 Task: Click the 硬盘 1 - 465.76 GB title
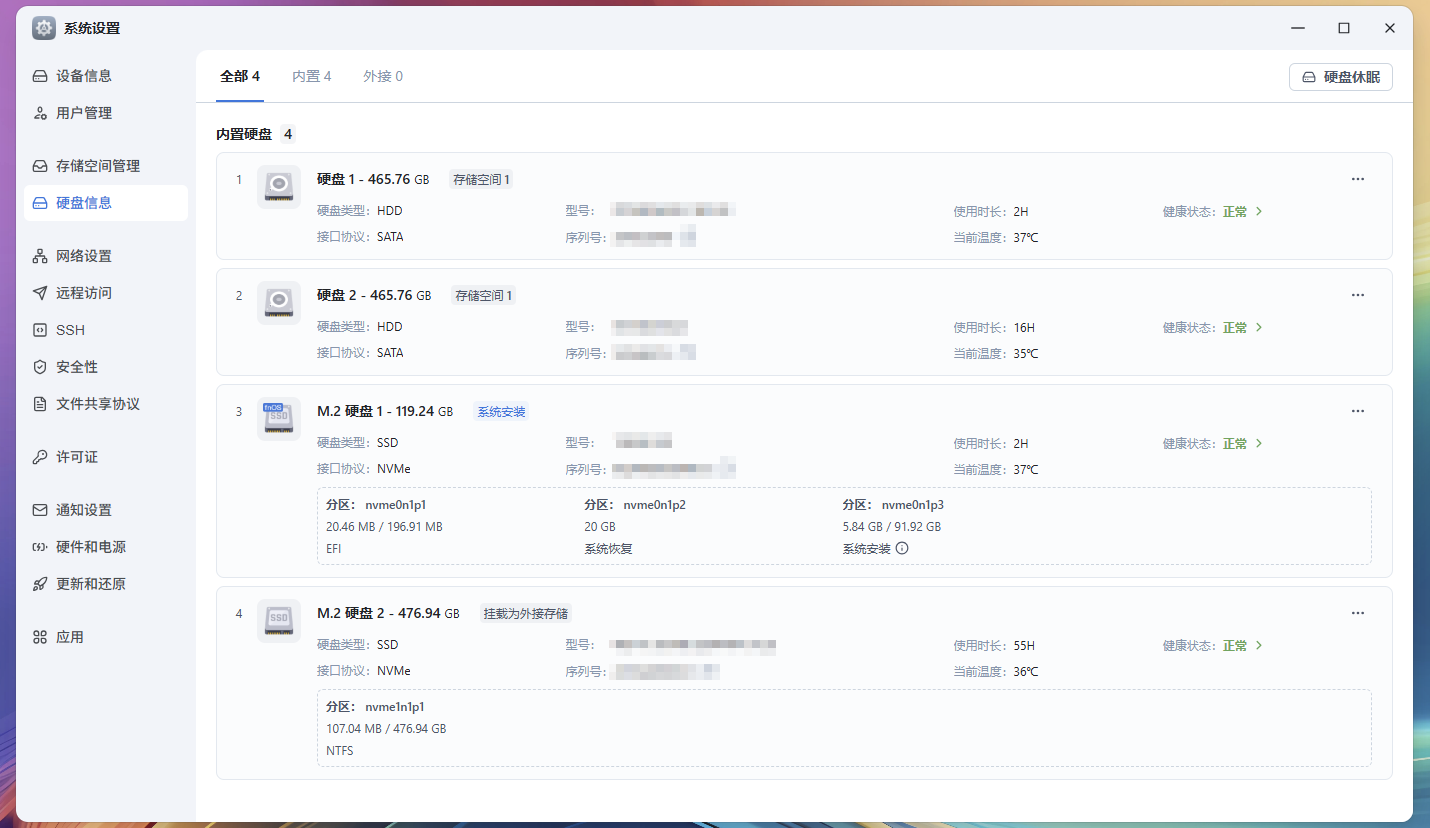point(373,180)
